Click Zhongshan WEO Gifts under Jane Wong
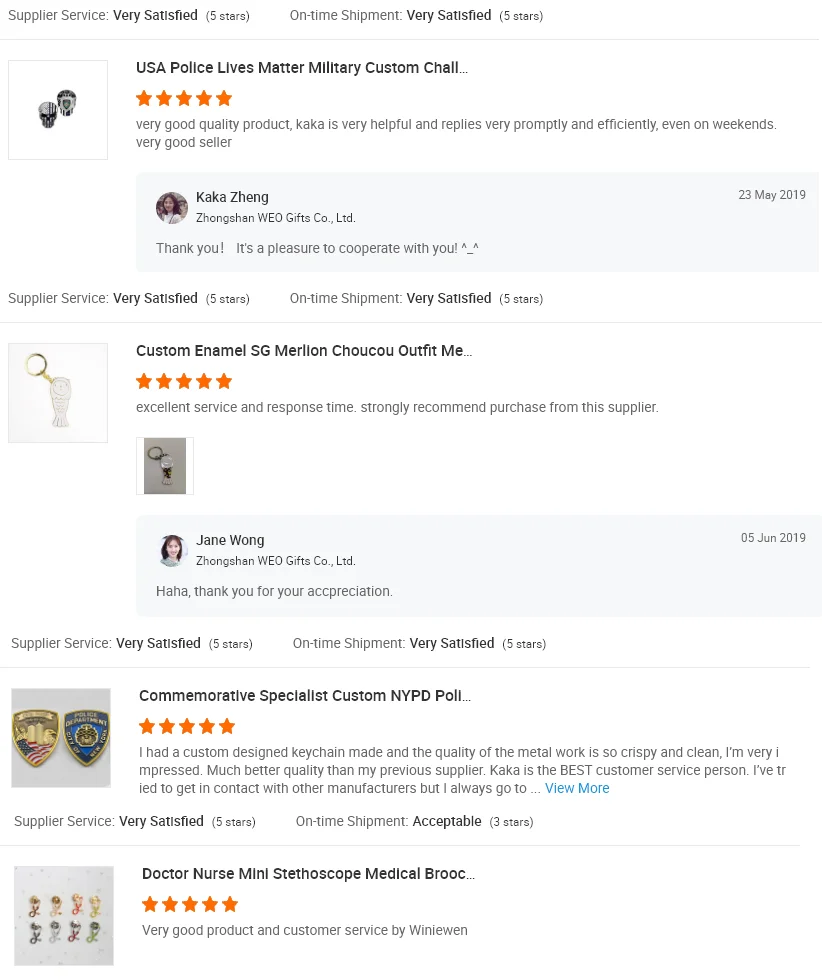 [x=275, y=561]
